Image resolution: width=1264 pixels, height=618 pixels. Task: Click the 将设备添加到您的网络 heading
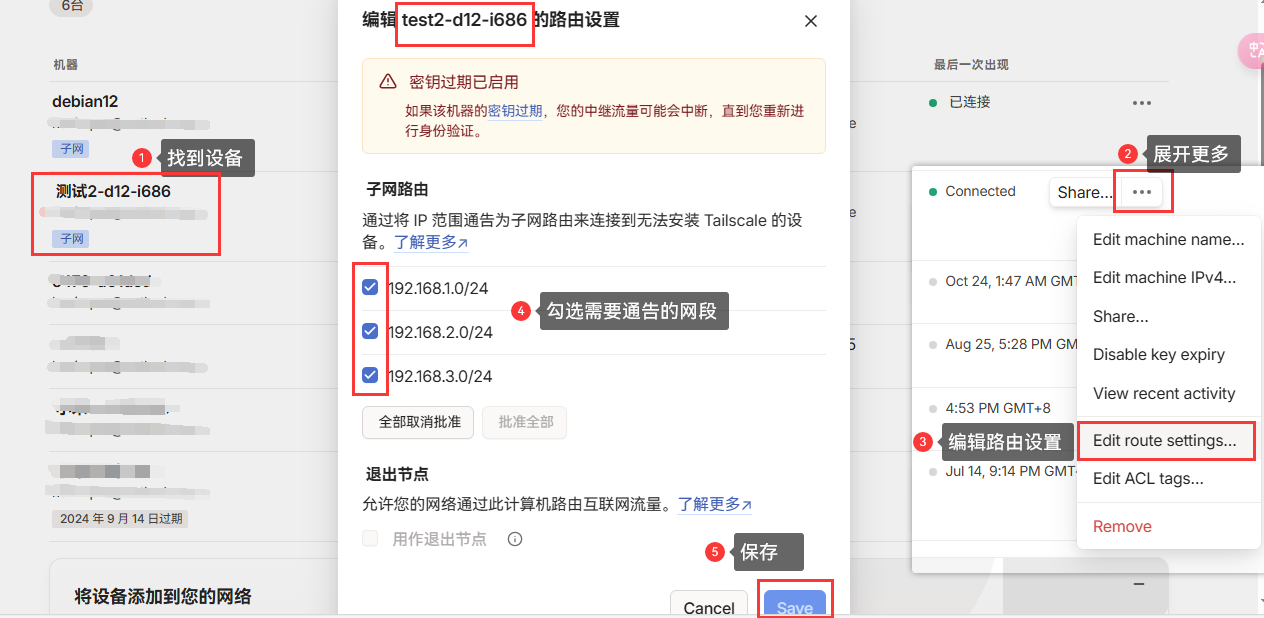[x=163, y=597]
